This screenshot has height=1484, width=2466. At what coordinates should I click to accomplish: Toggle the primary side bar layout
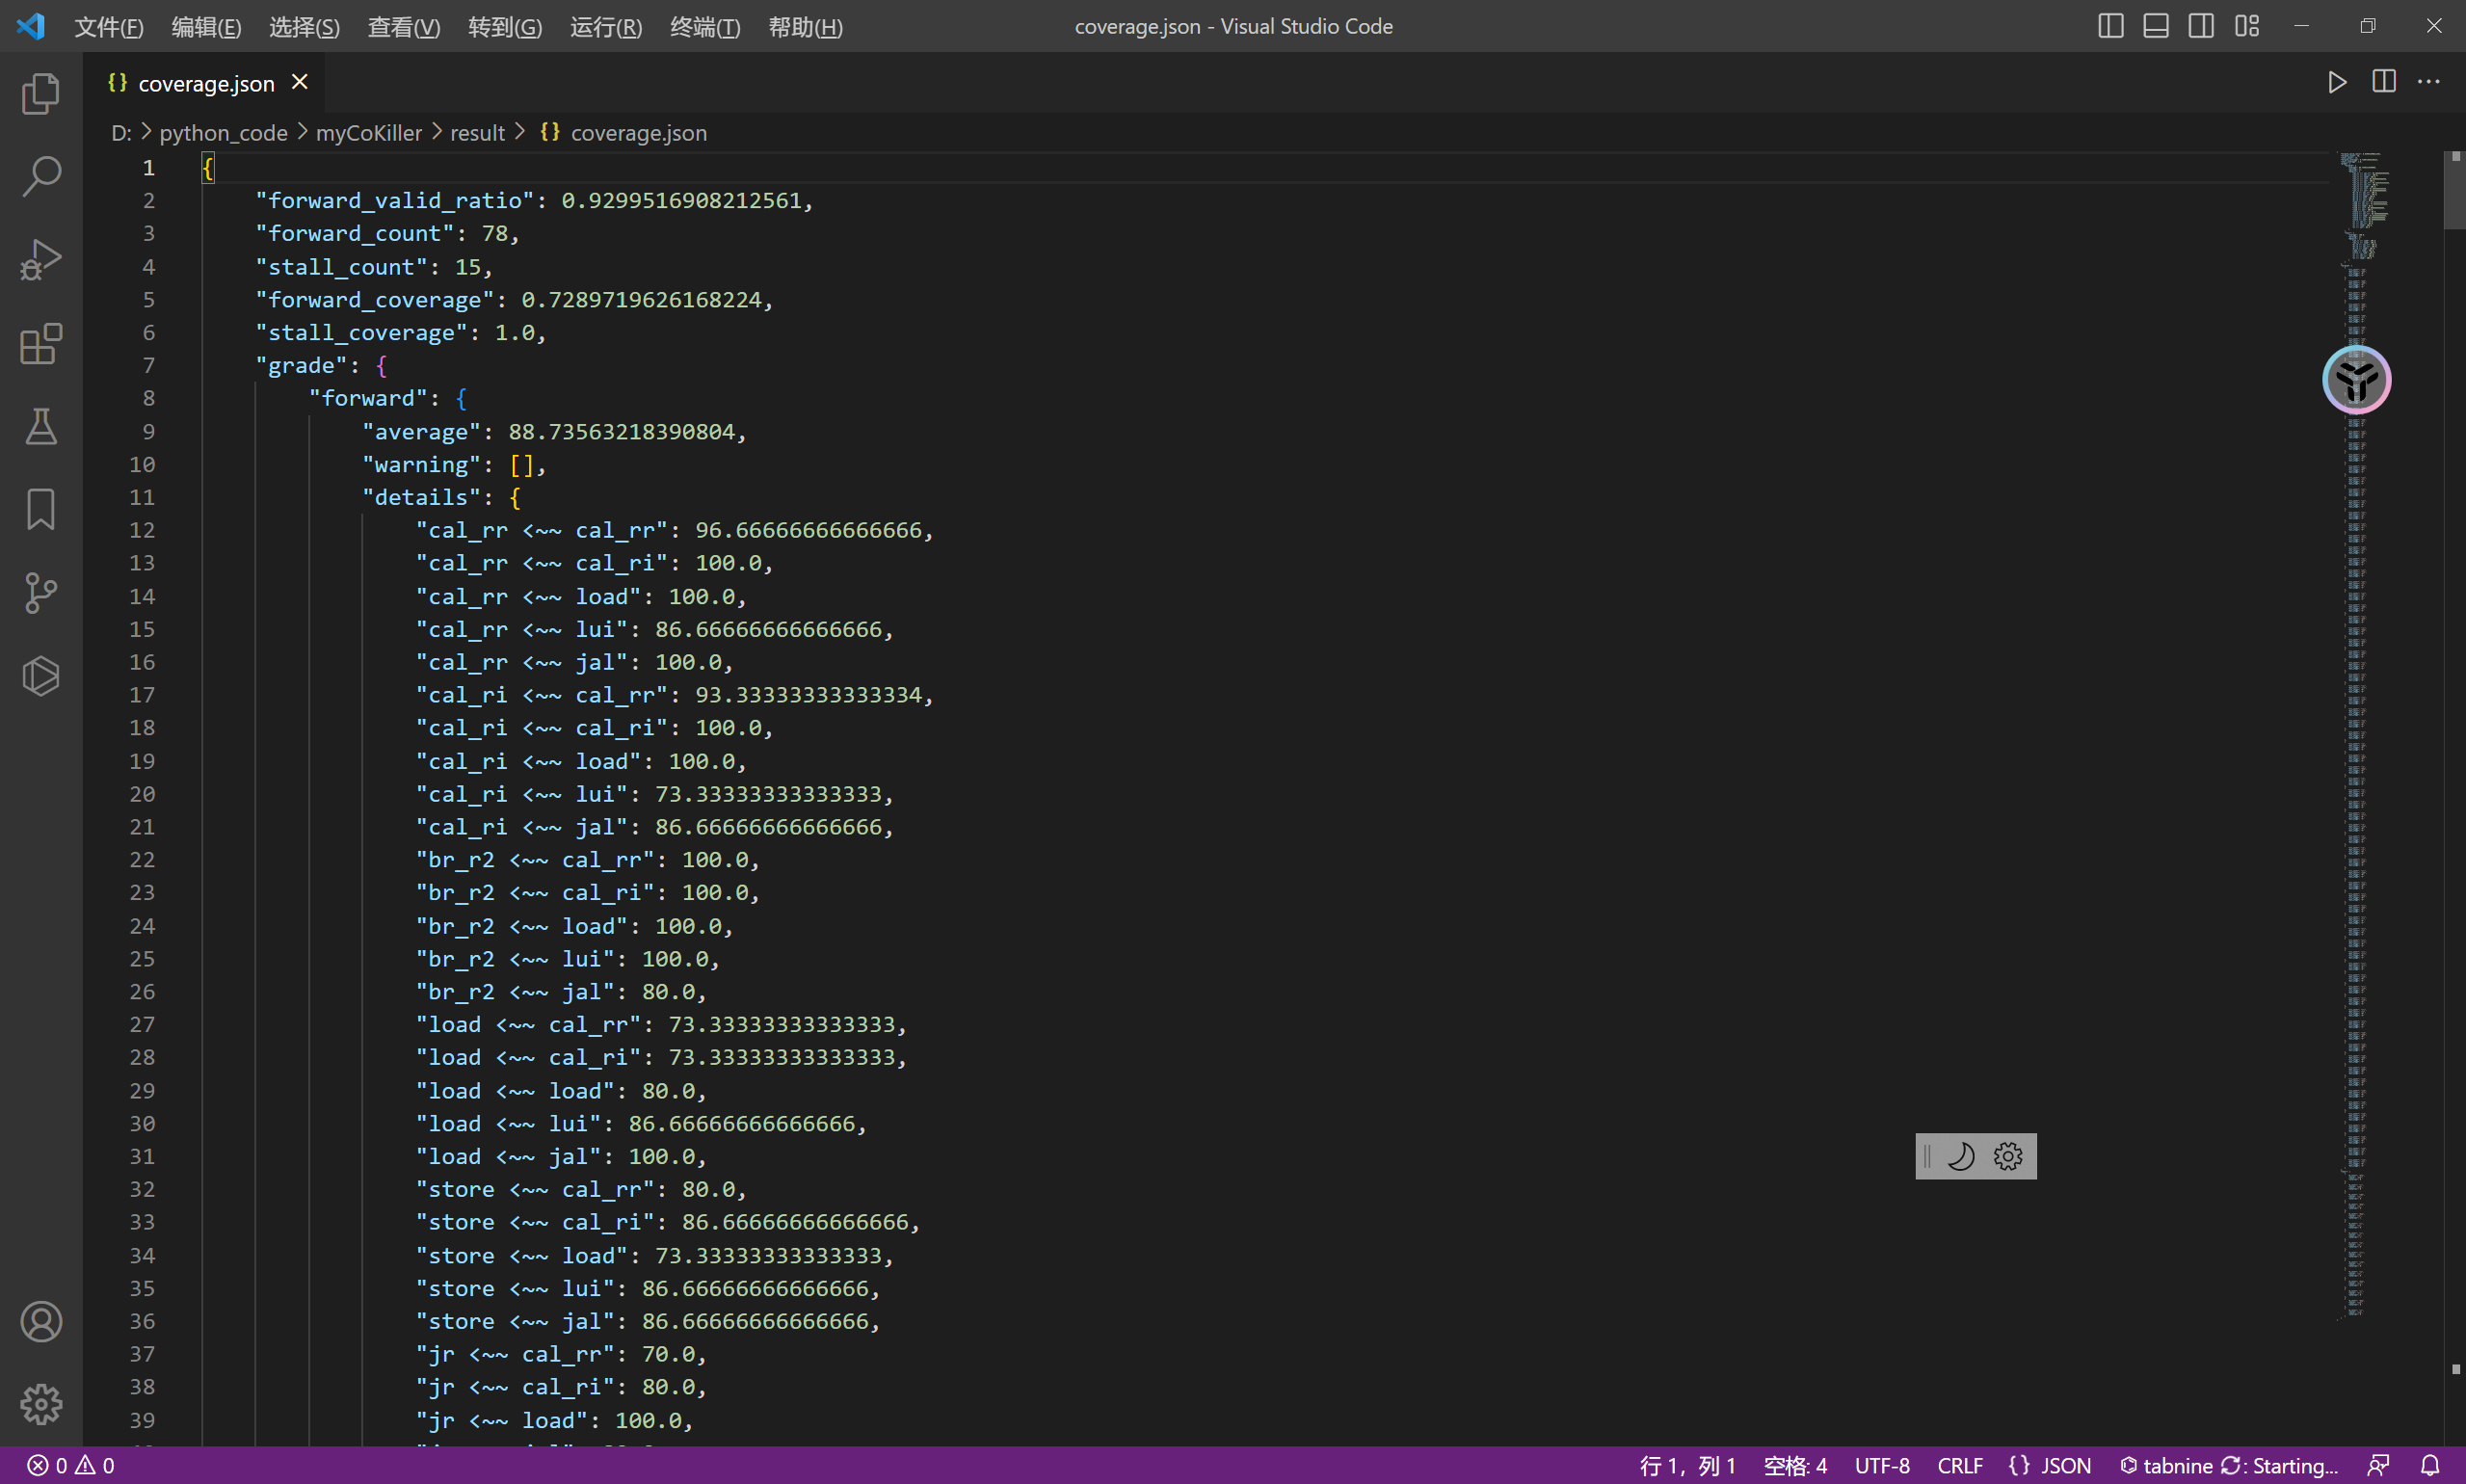click(2110, 26)
